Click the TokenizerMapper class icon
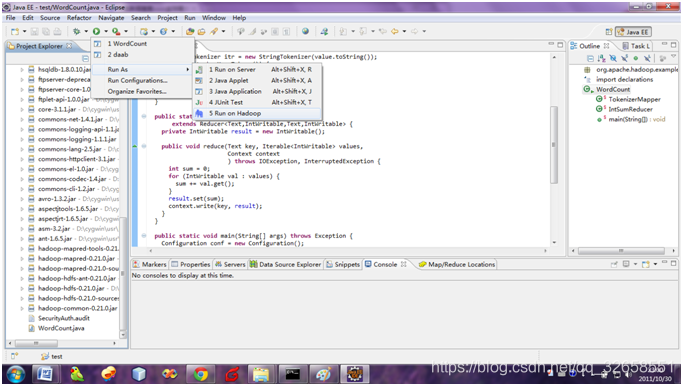 (600, 99)
